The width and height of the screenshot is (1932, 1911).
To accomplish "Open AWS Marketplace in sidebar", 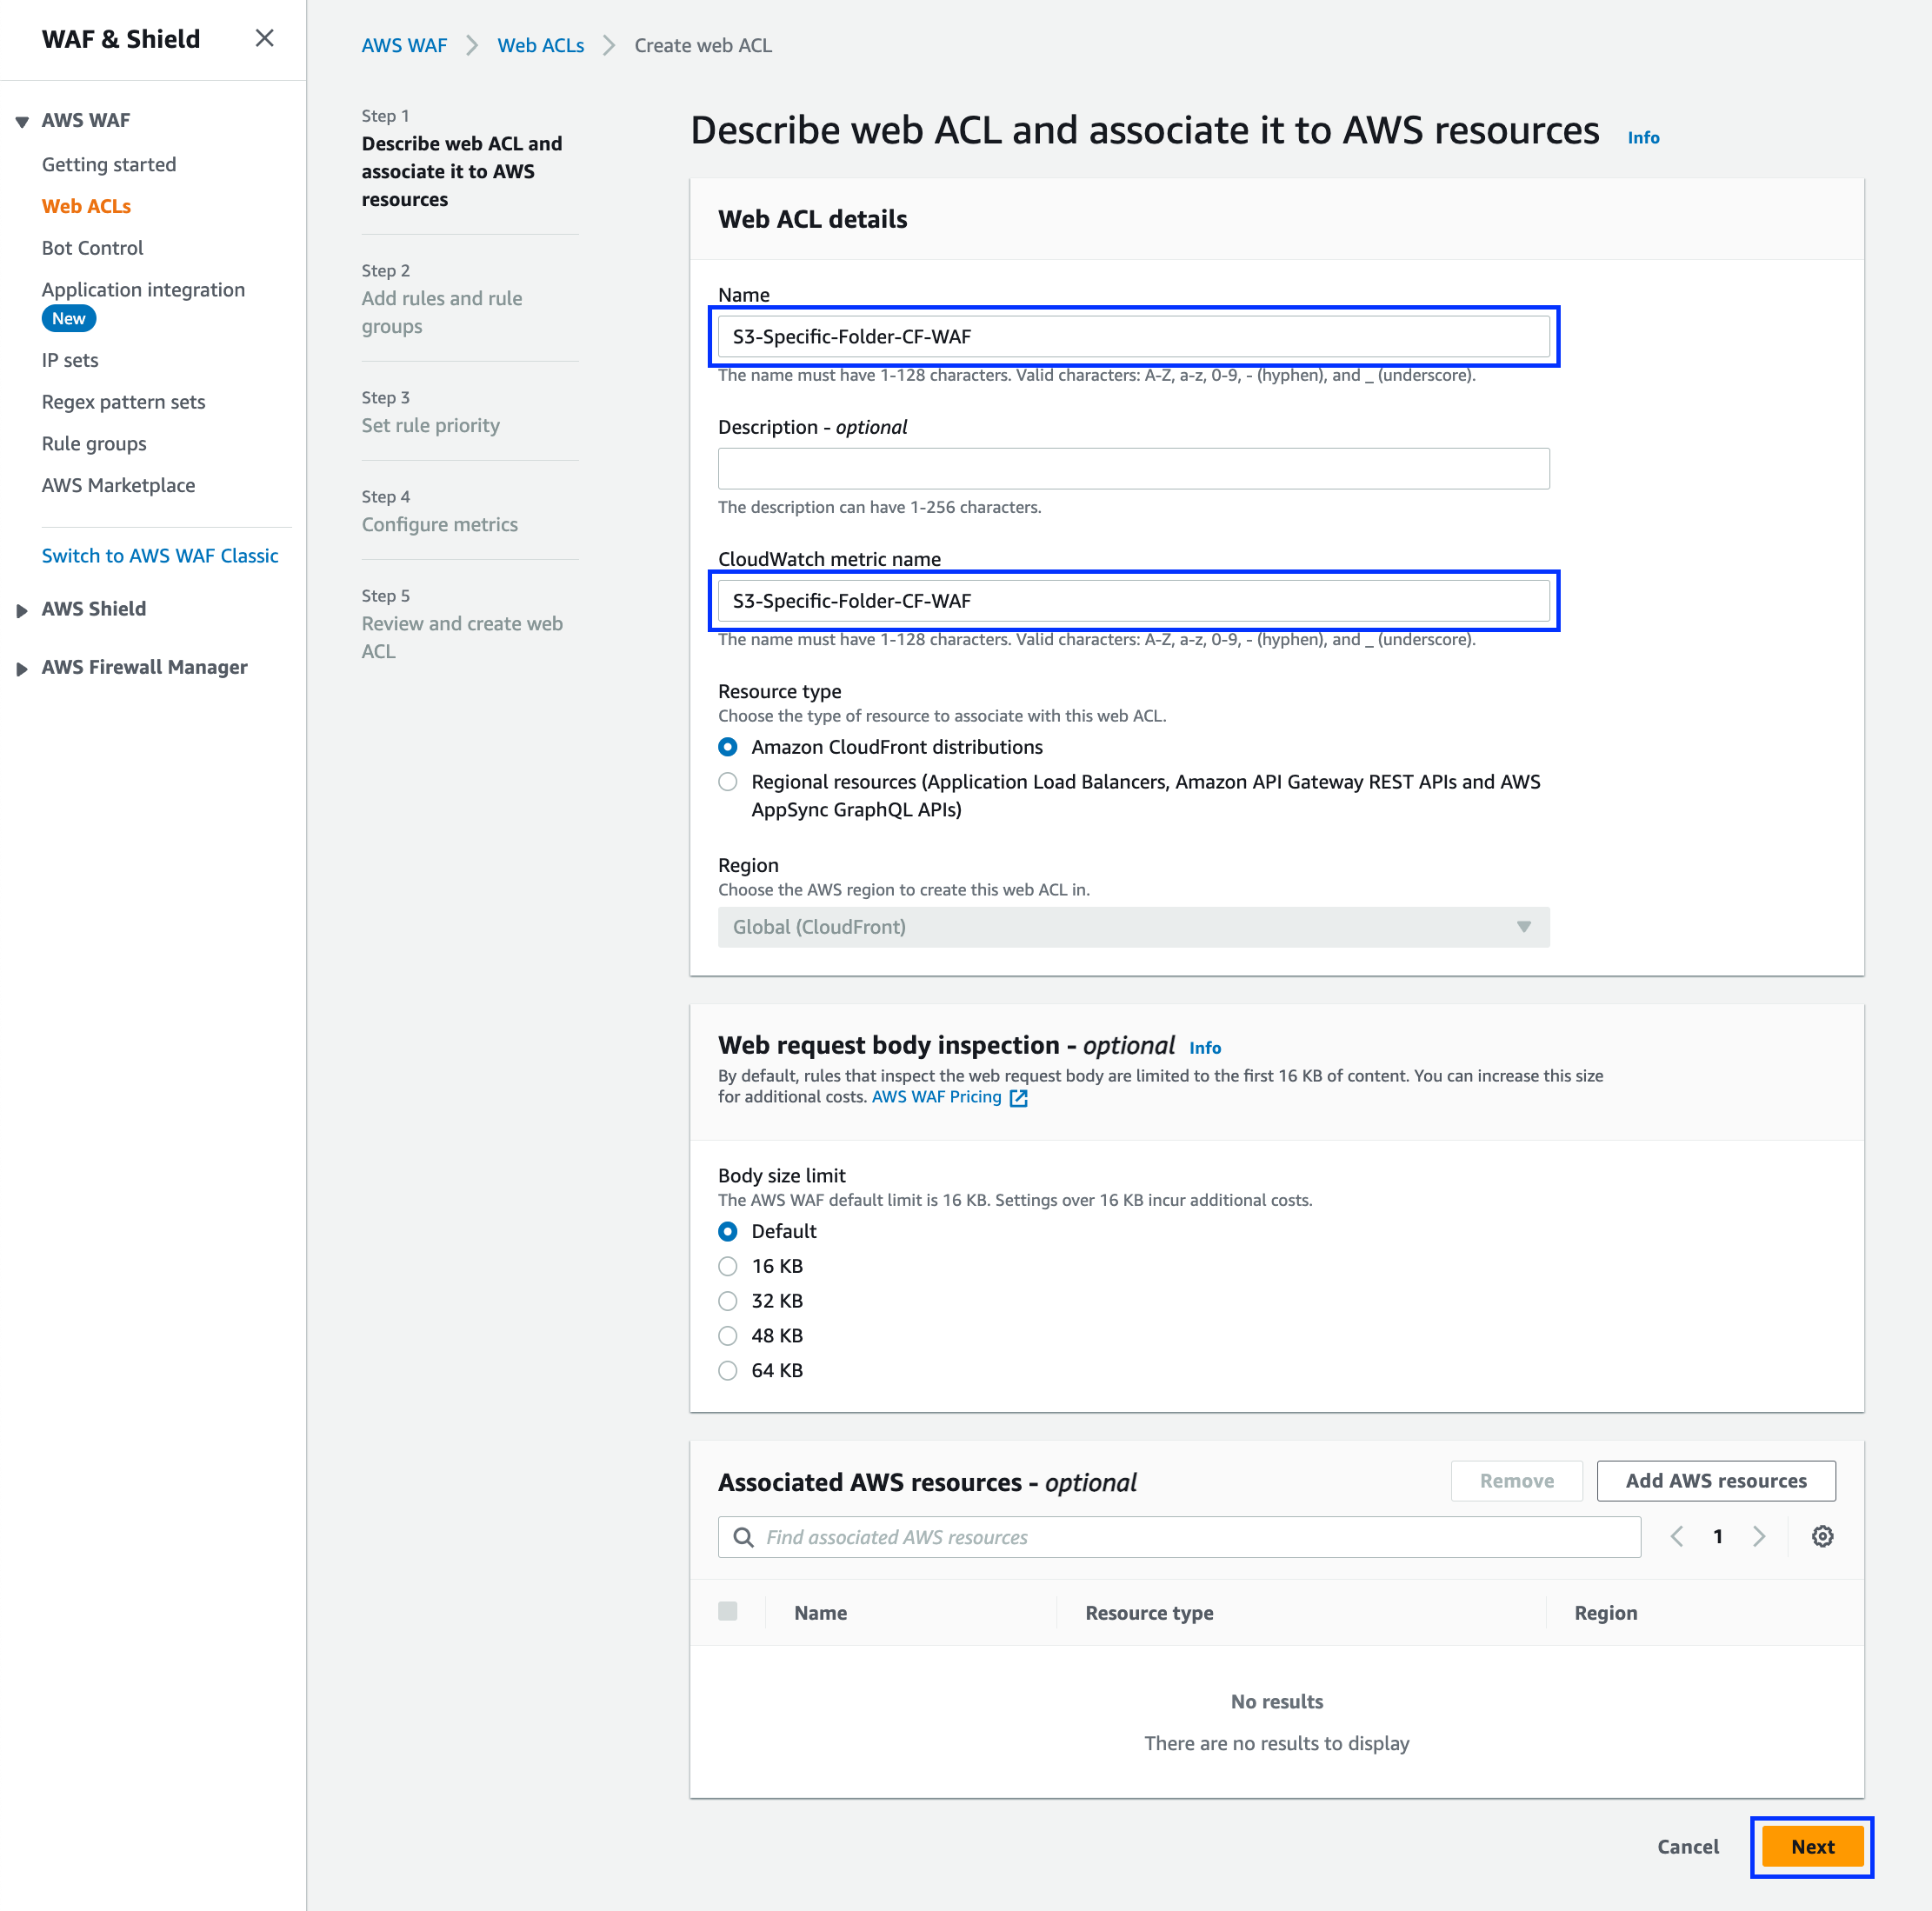I will tap(118, 485).
